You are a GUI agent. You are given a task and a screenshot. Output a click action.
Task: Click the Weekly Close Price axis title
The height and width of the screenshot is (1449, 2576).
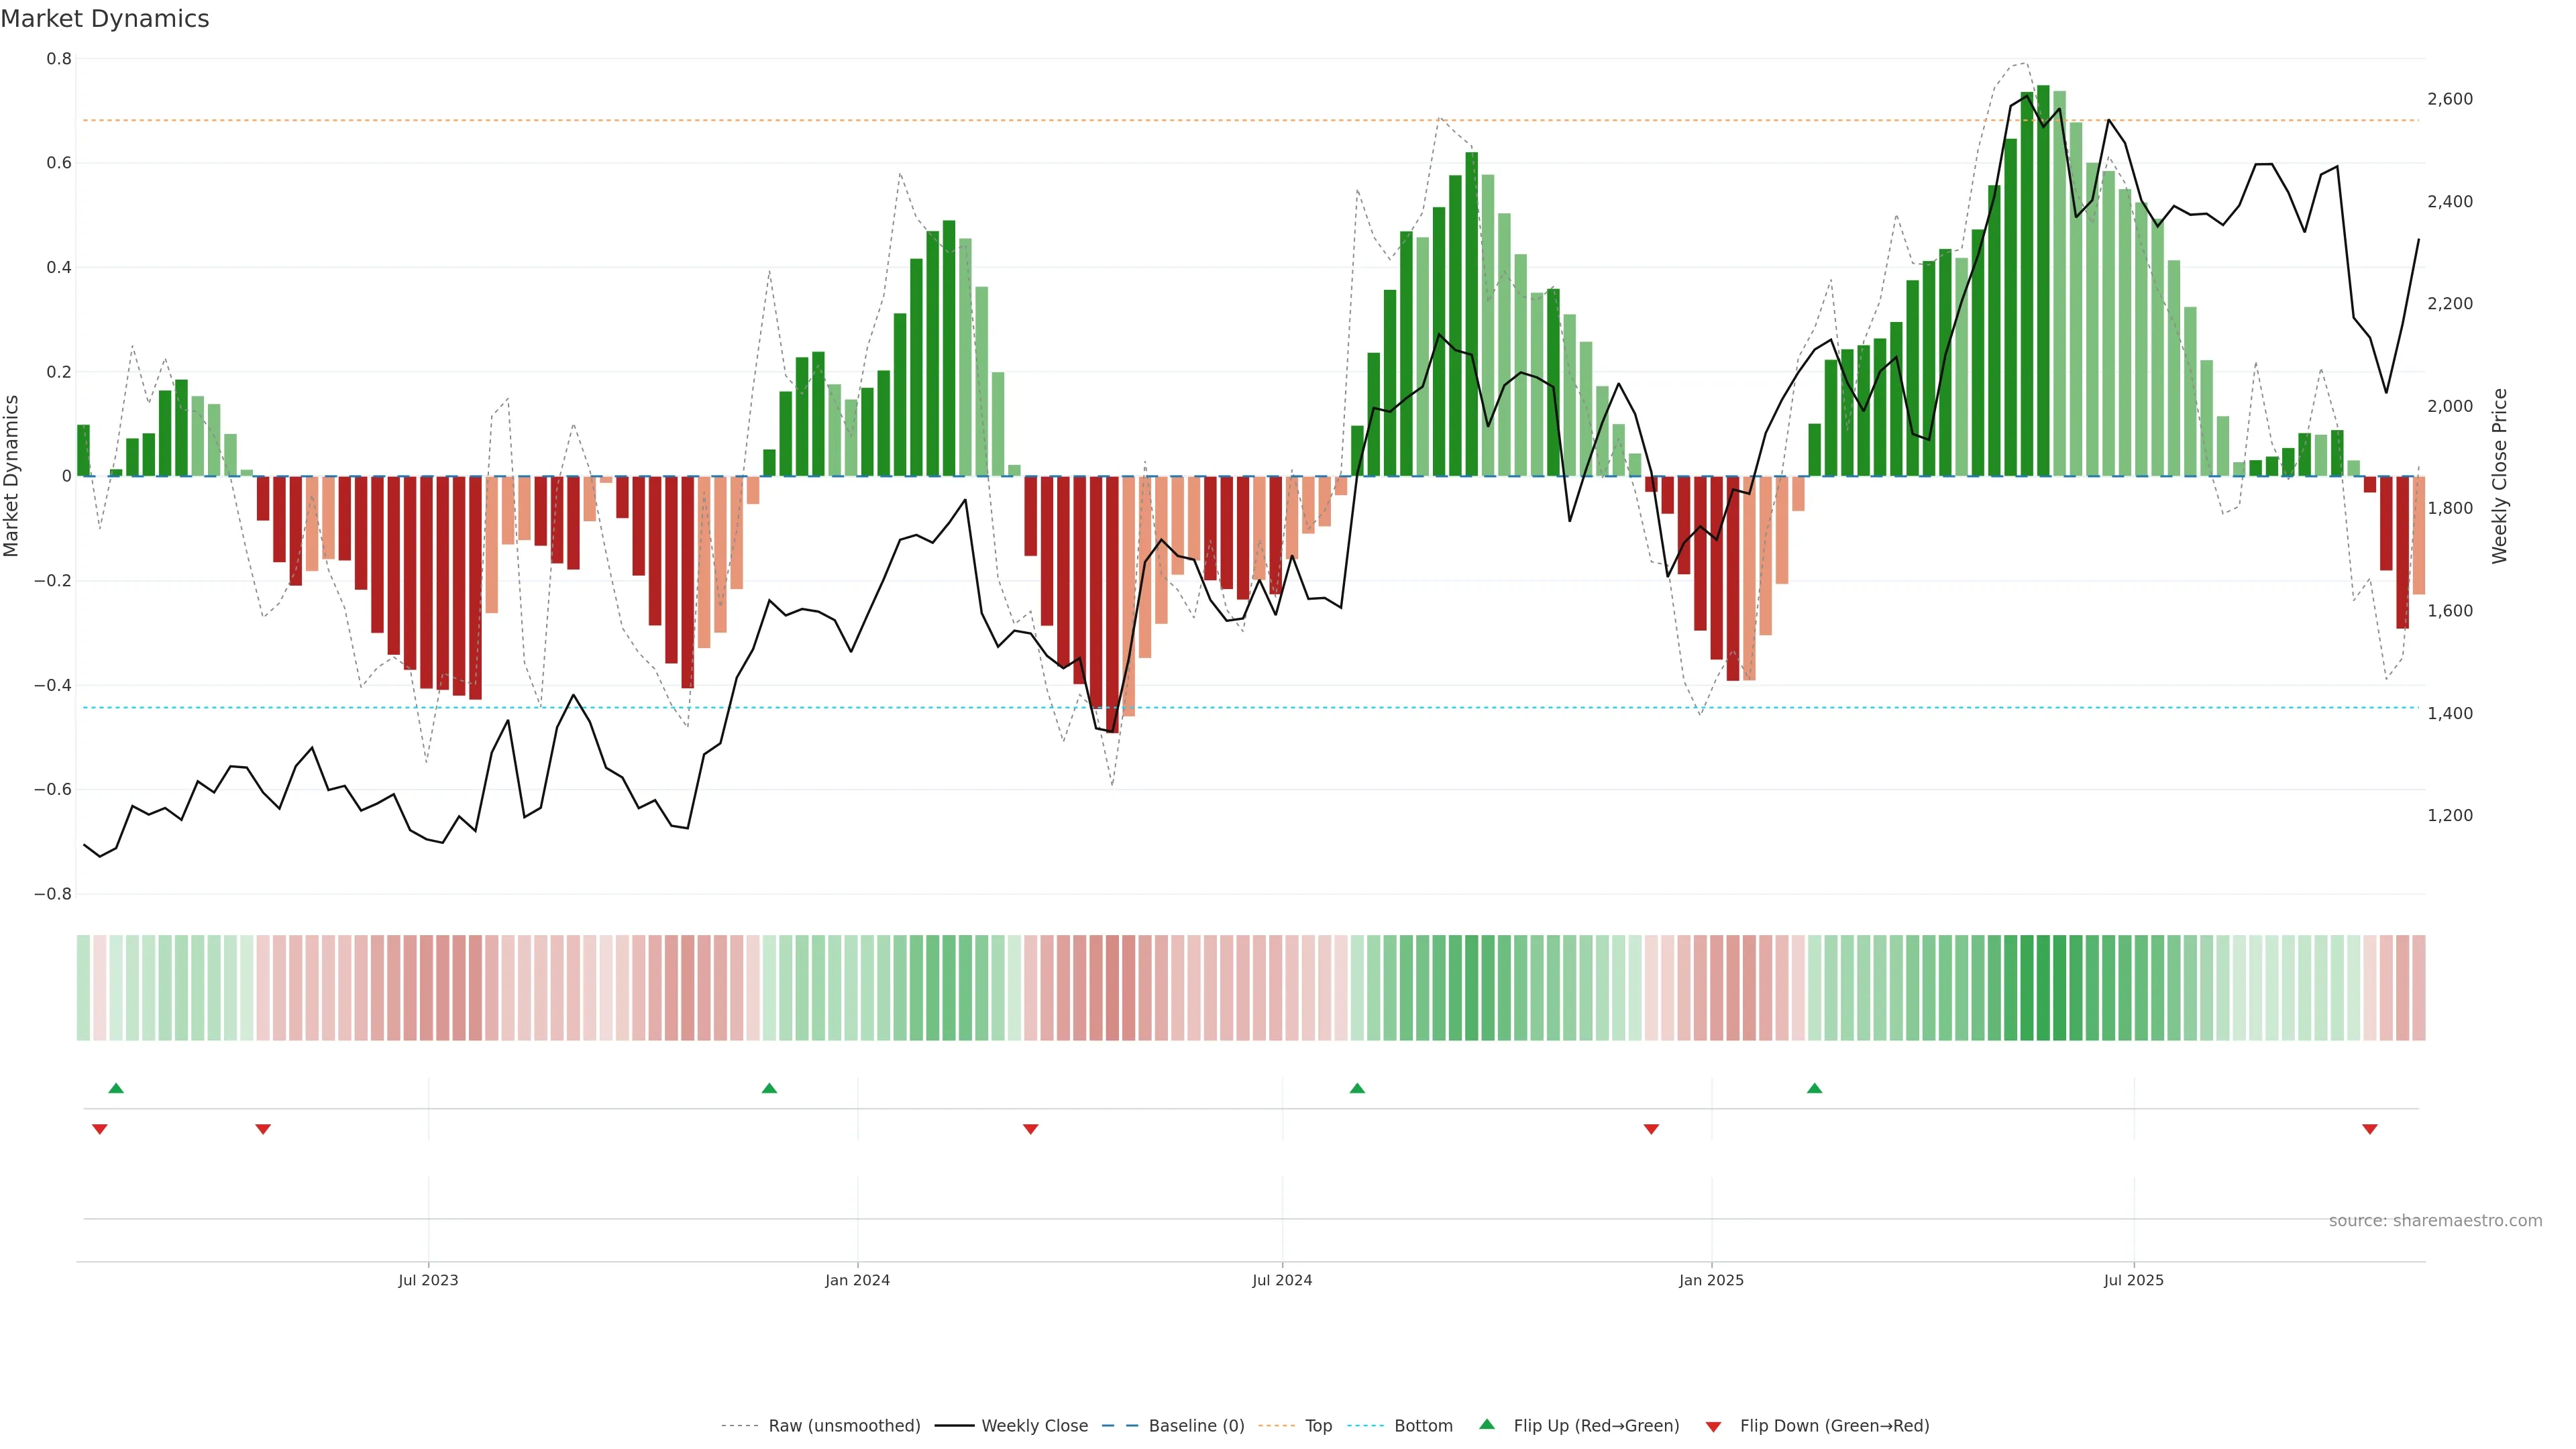(2500, 476)
